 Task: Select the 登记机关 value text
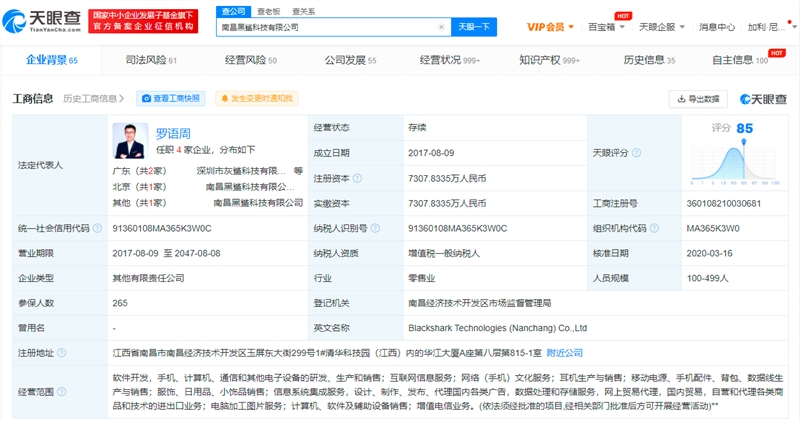pos(480,303)
